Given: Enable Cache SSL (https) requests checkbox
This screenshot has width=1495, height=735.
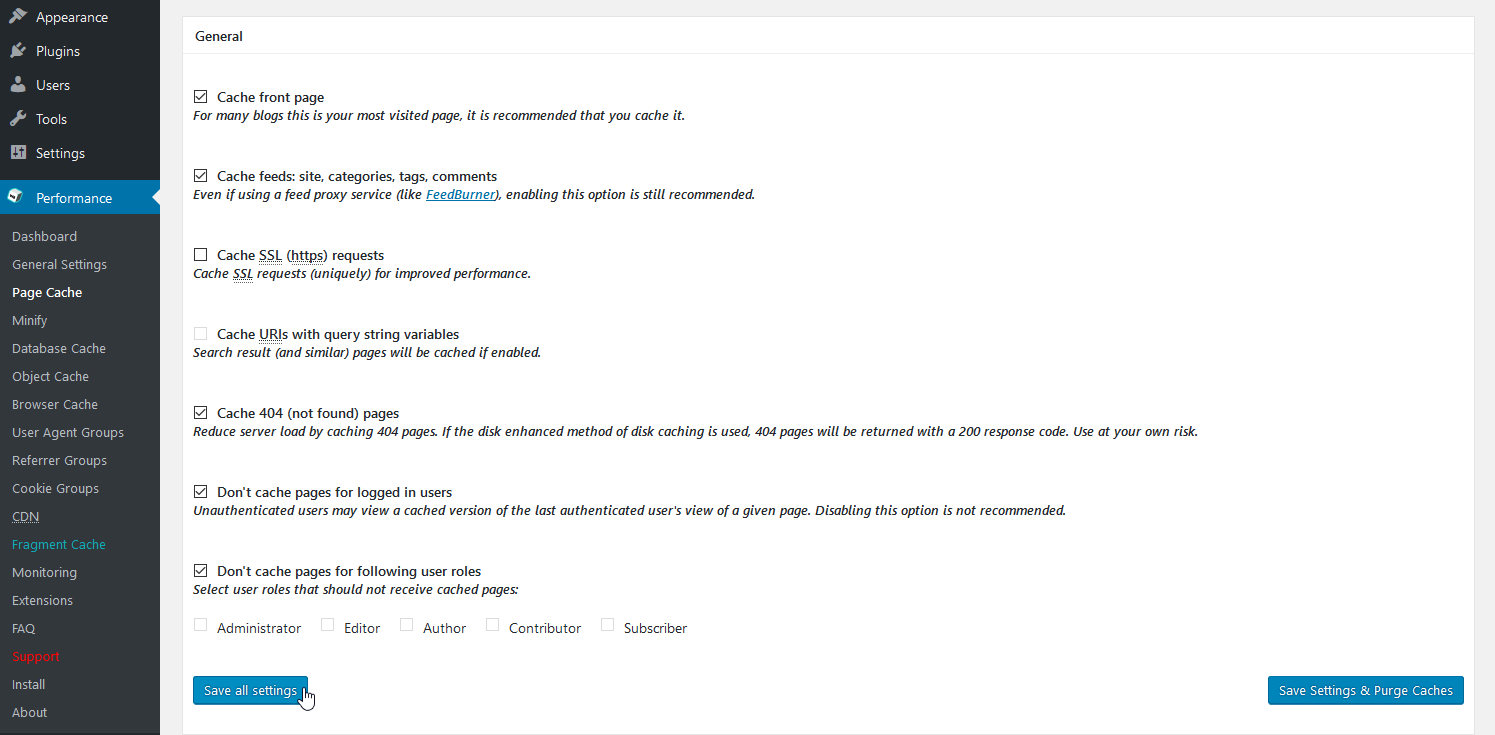Looking at the screenshot, I should point(201,255).
